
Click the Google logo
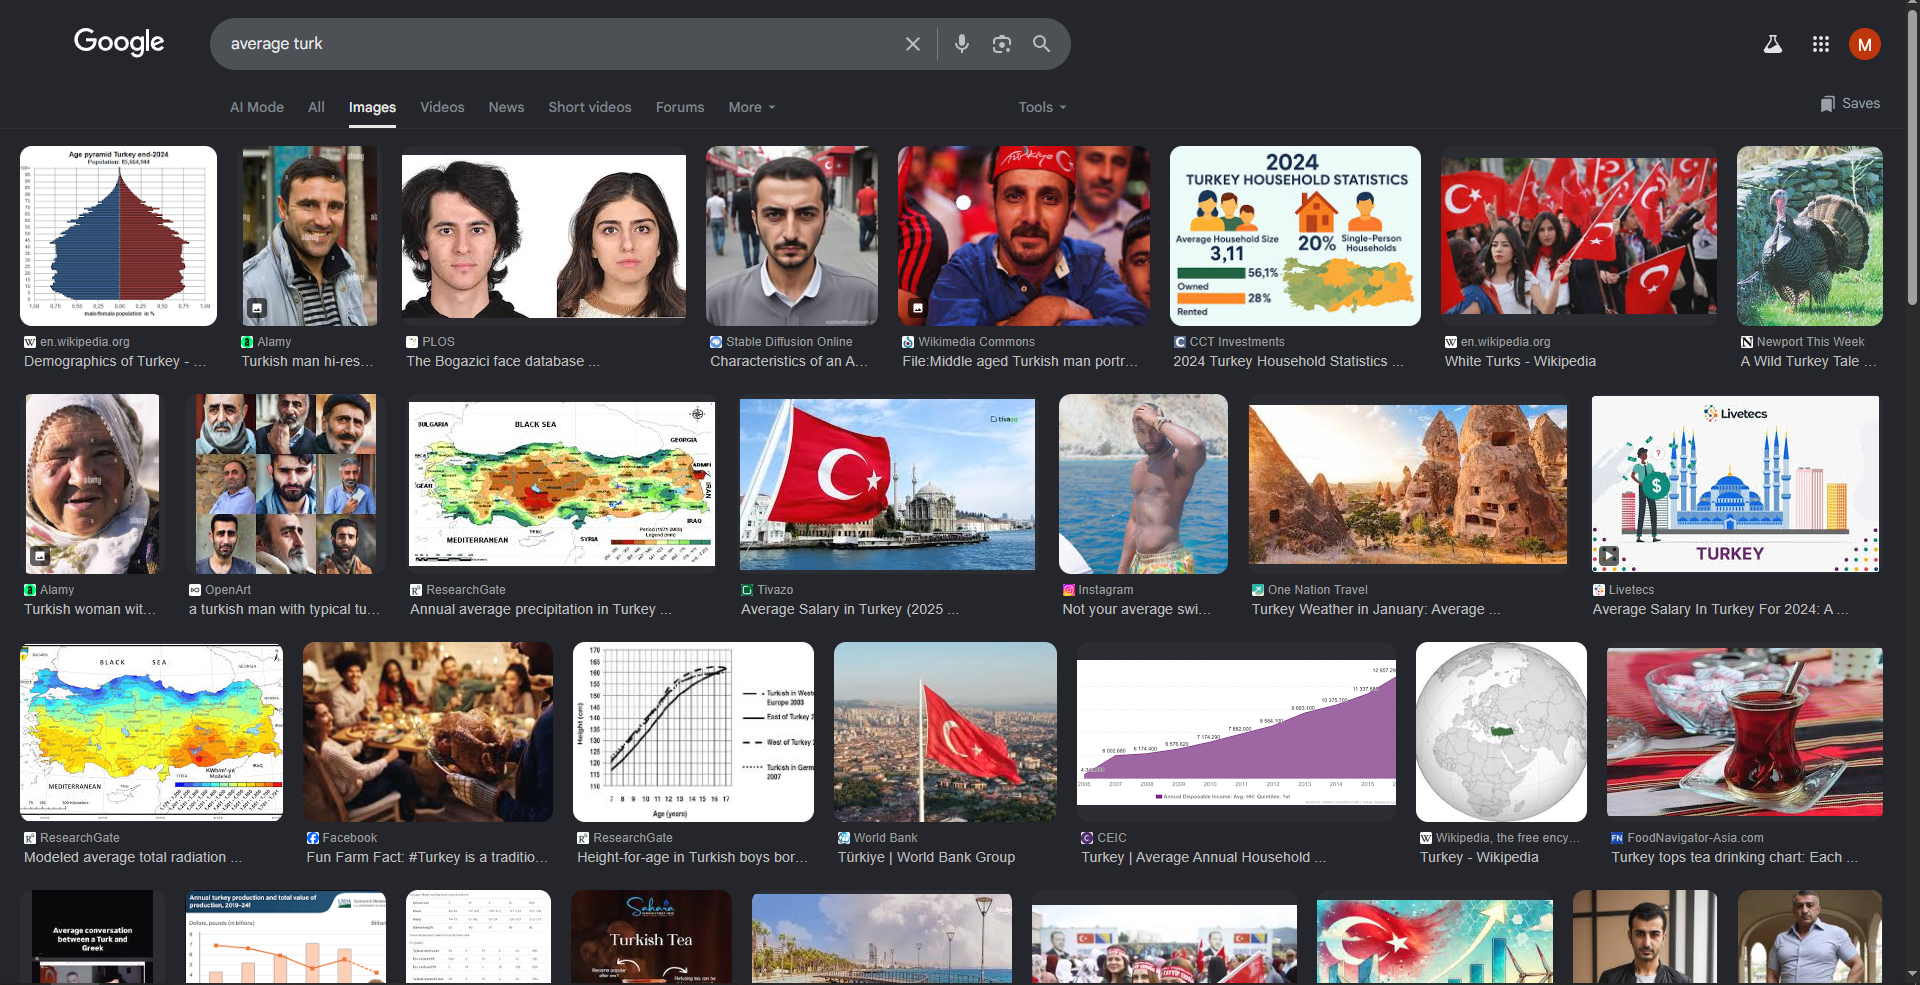[x=119, y=42]
